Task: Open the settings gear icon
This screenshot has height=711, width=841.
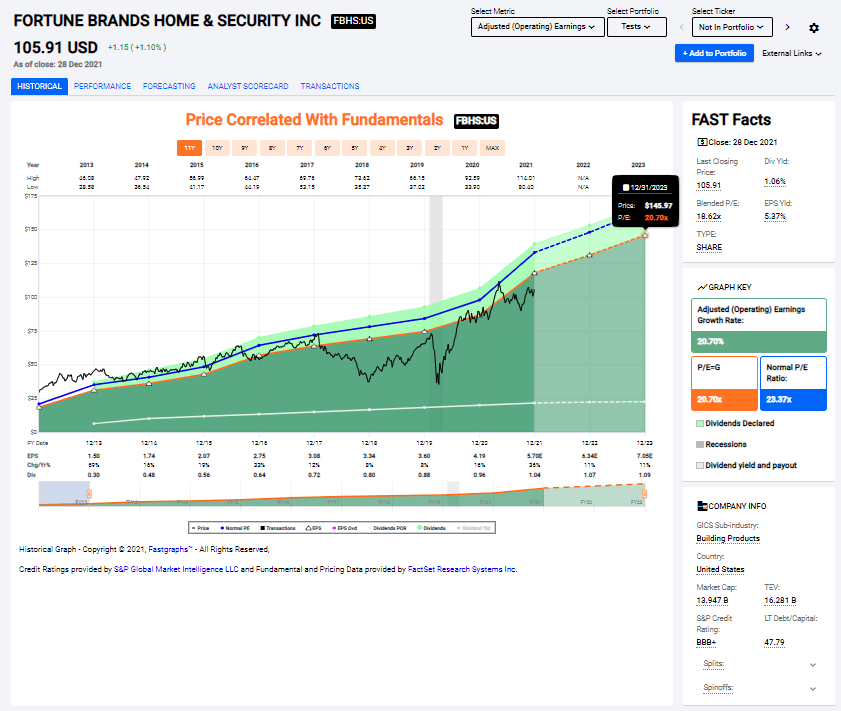Action: (814, 28)
